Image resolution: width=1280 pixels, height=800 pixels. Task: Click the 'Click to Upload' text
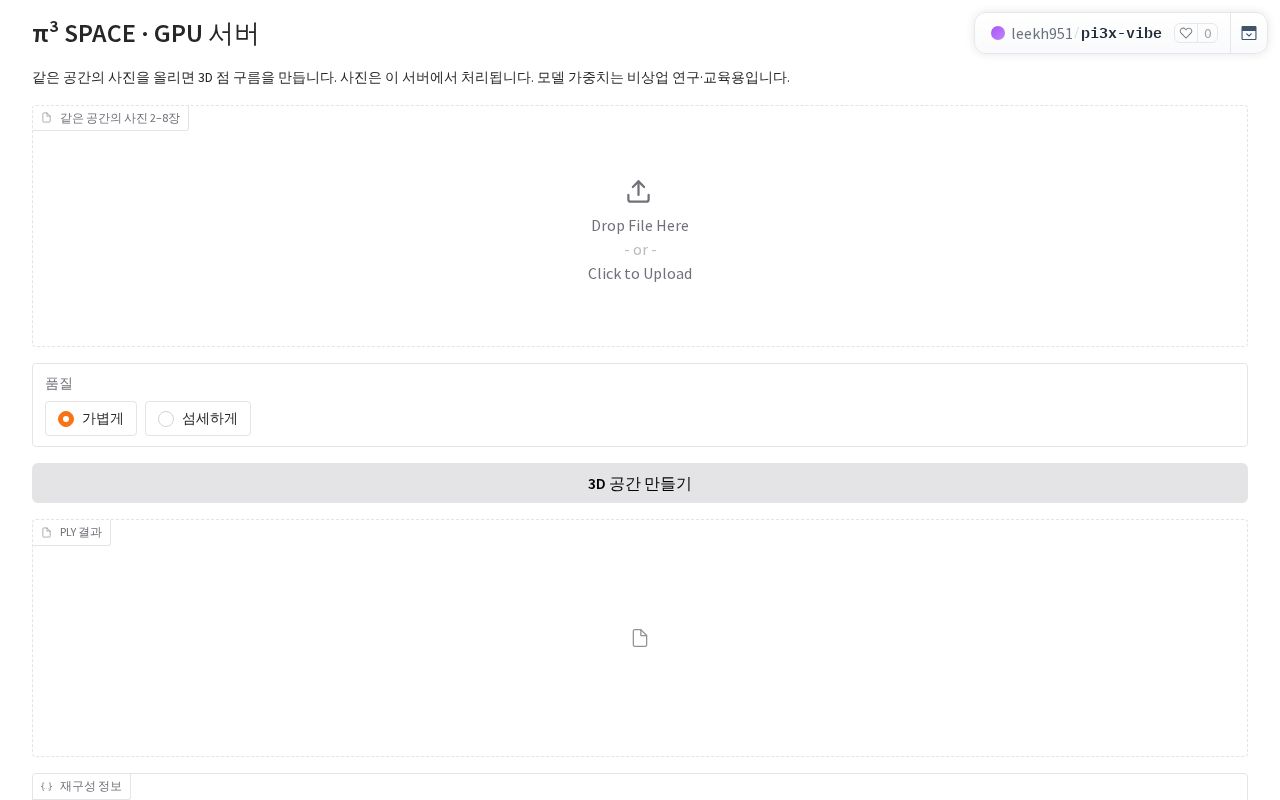point(640,273)
